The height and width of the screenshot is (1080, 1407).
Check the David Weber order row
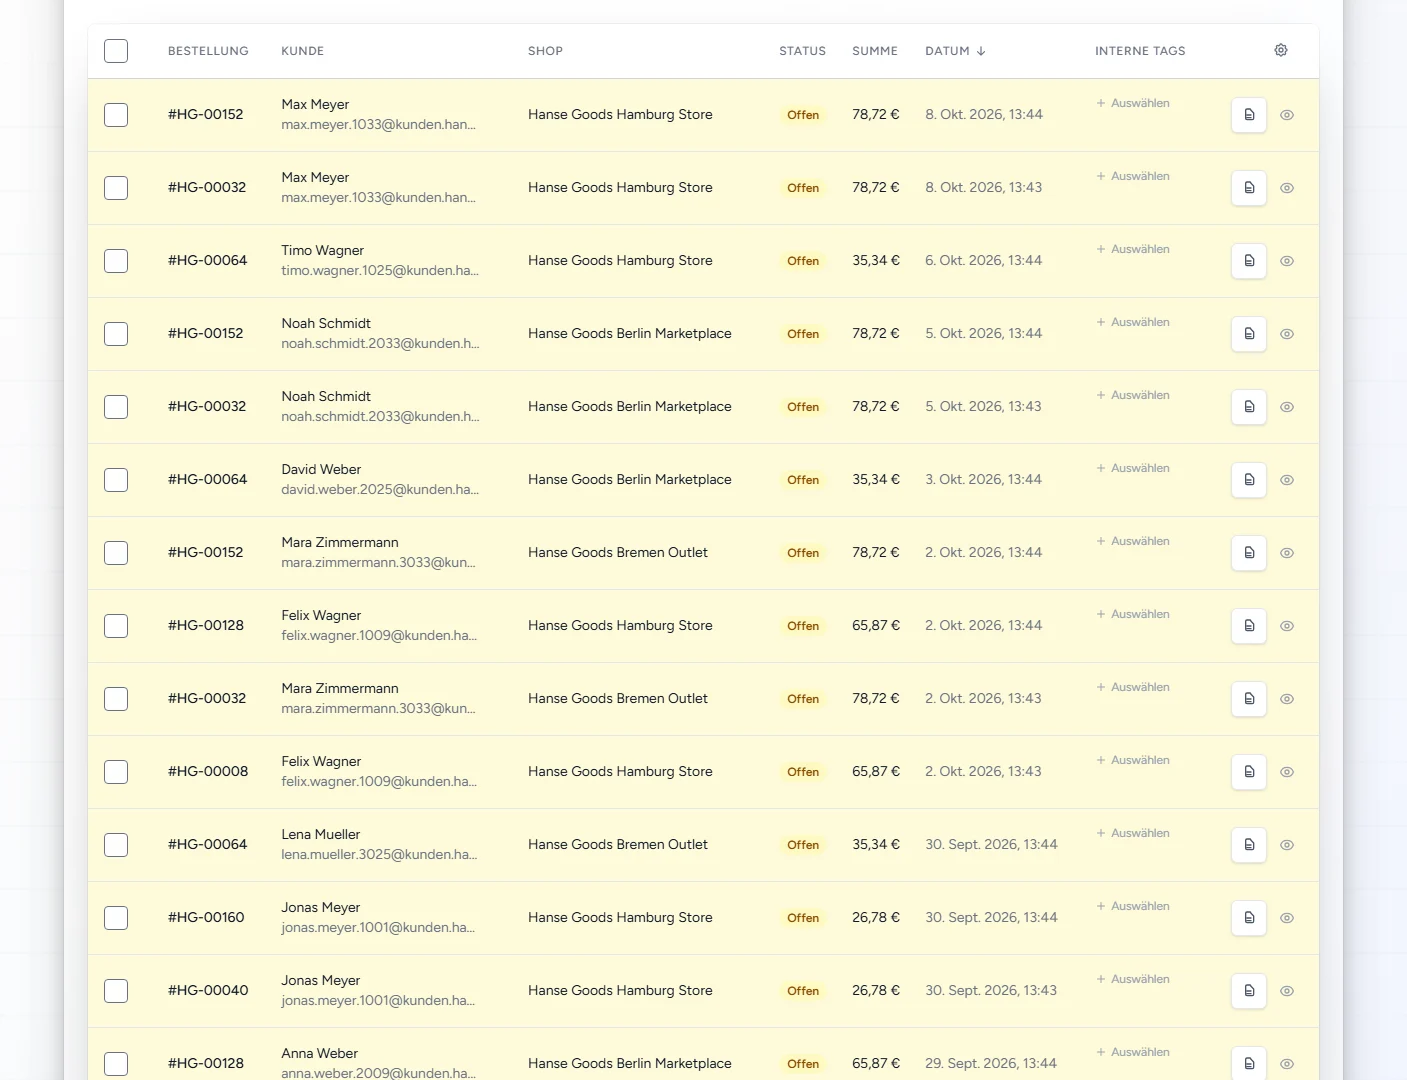coord(116,480)
